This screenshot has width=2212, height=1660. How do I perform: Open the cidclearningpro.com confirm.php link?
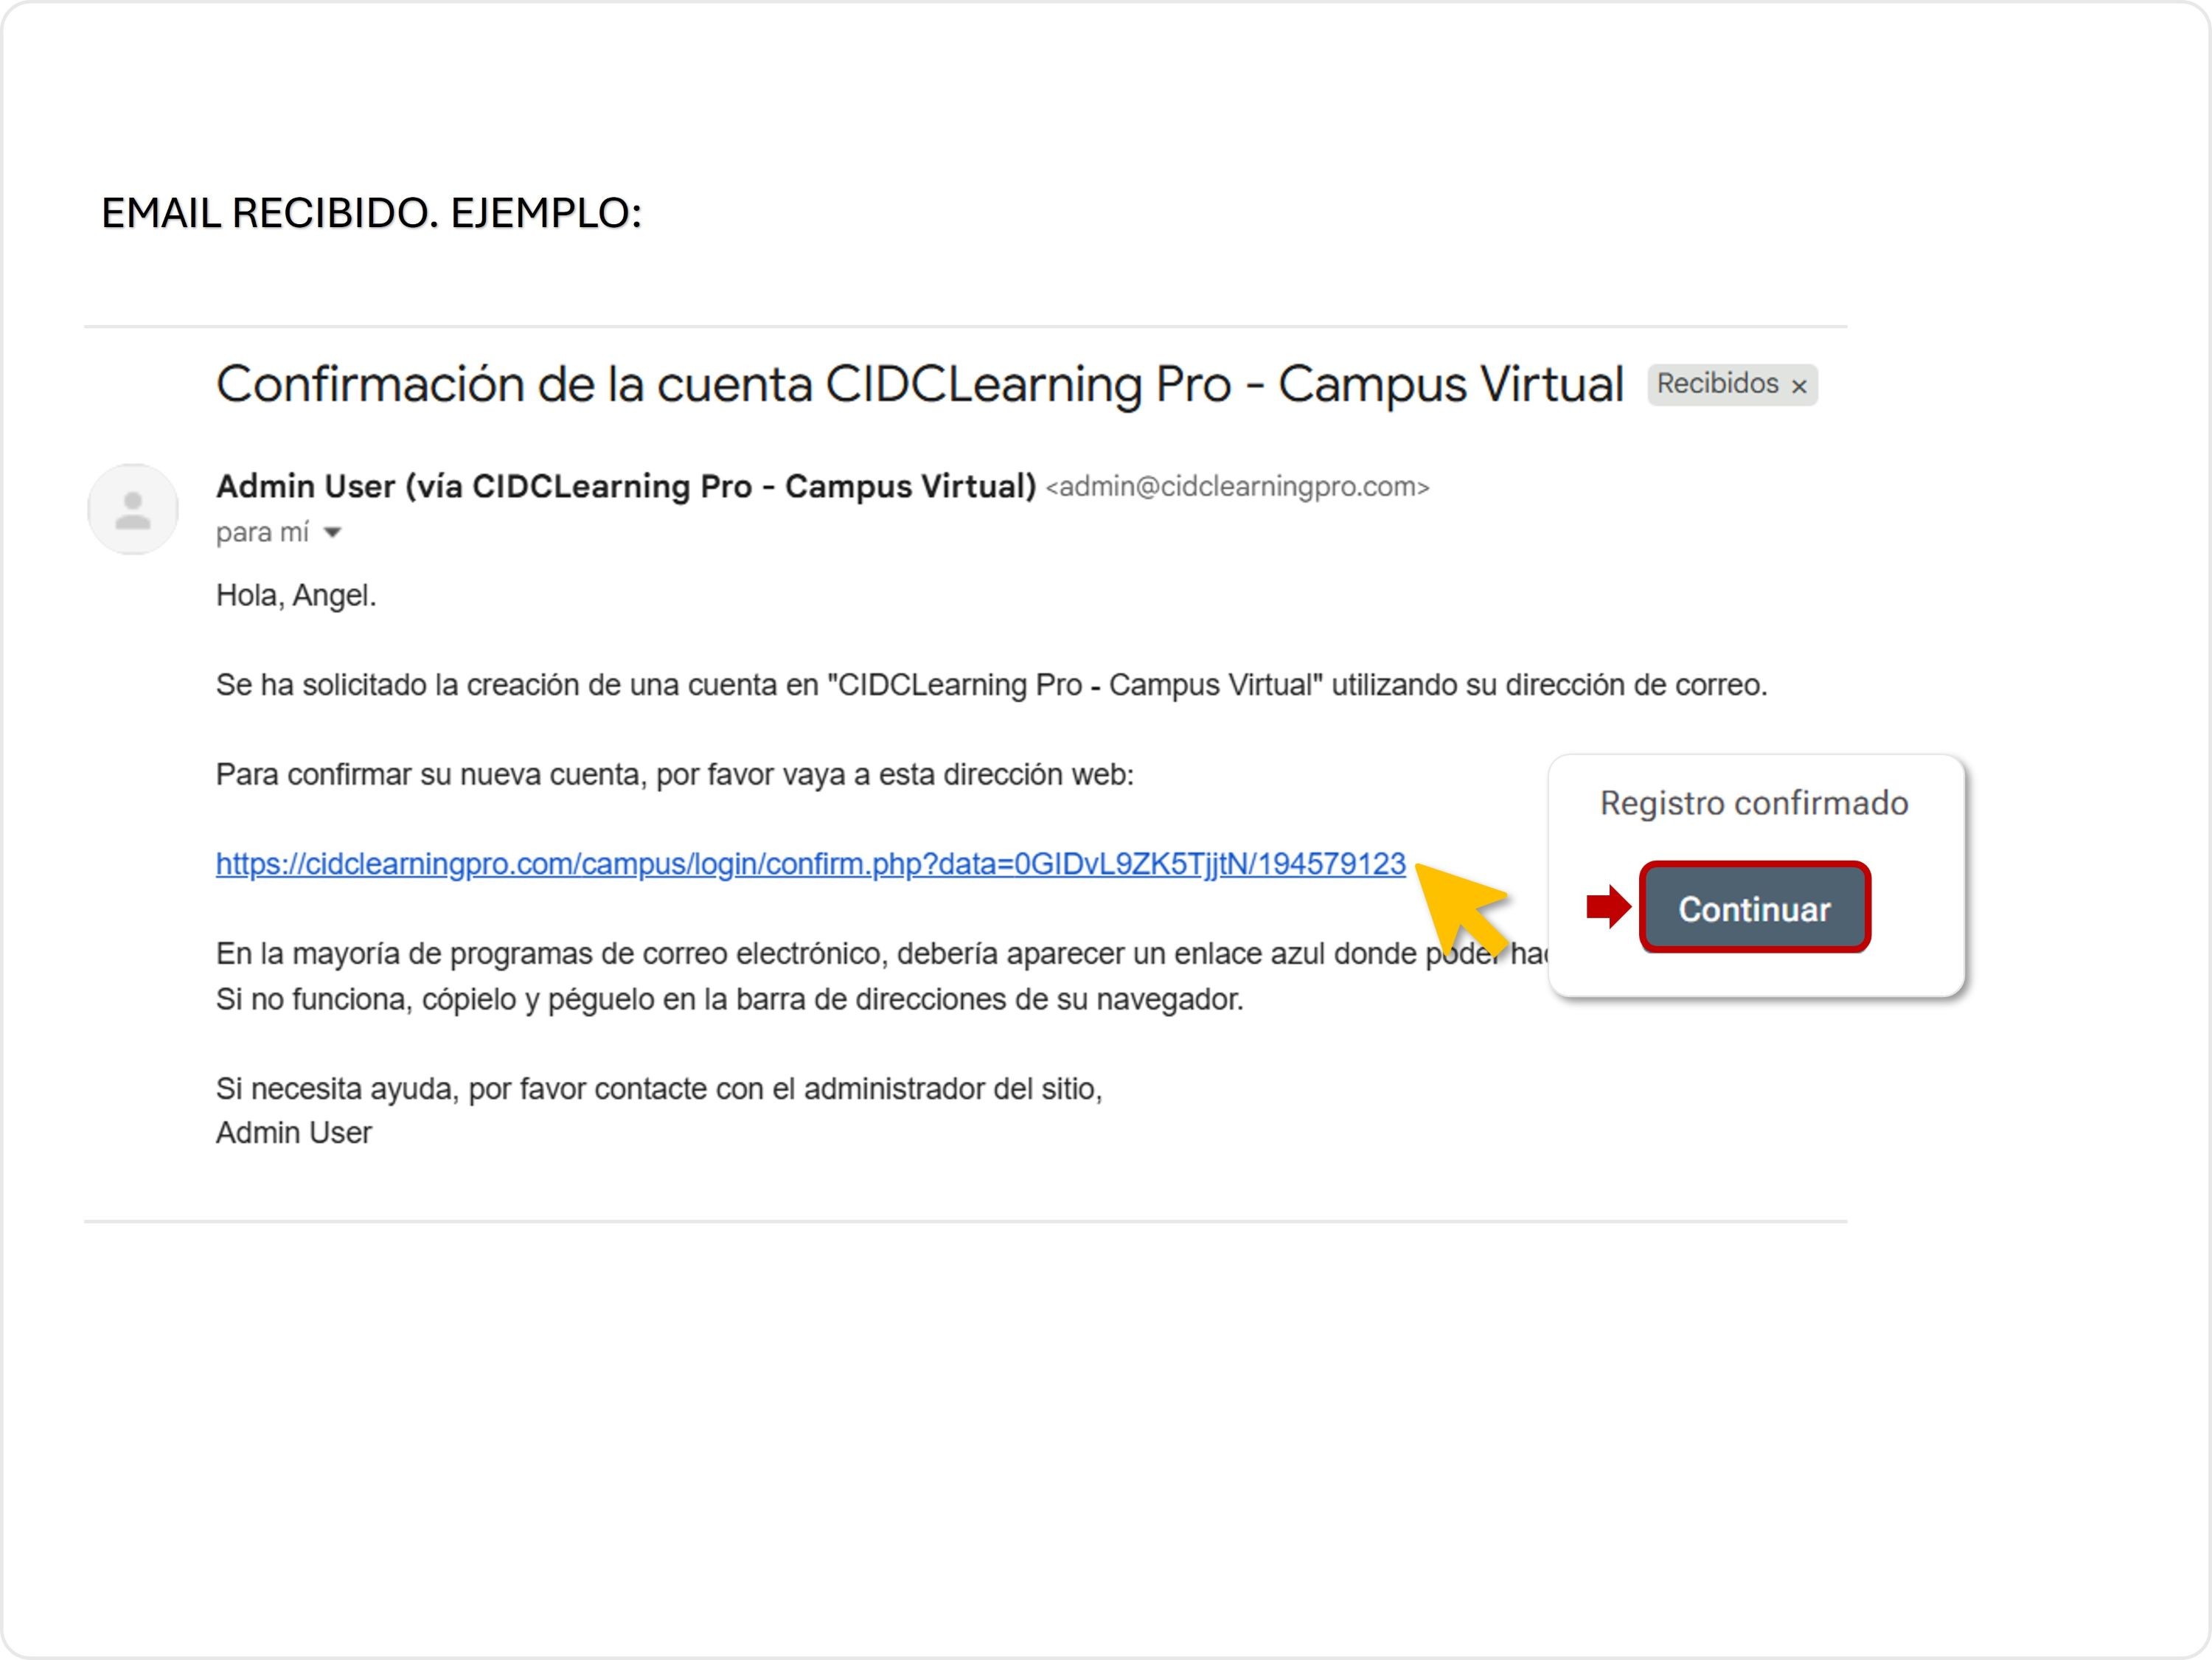(x=810, y=864)
